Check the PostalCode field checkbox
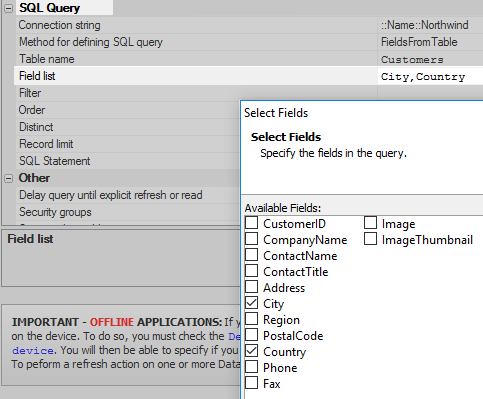Image resolution: width=483 pixels, height=399 pixels. pos(251,335)
